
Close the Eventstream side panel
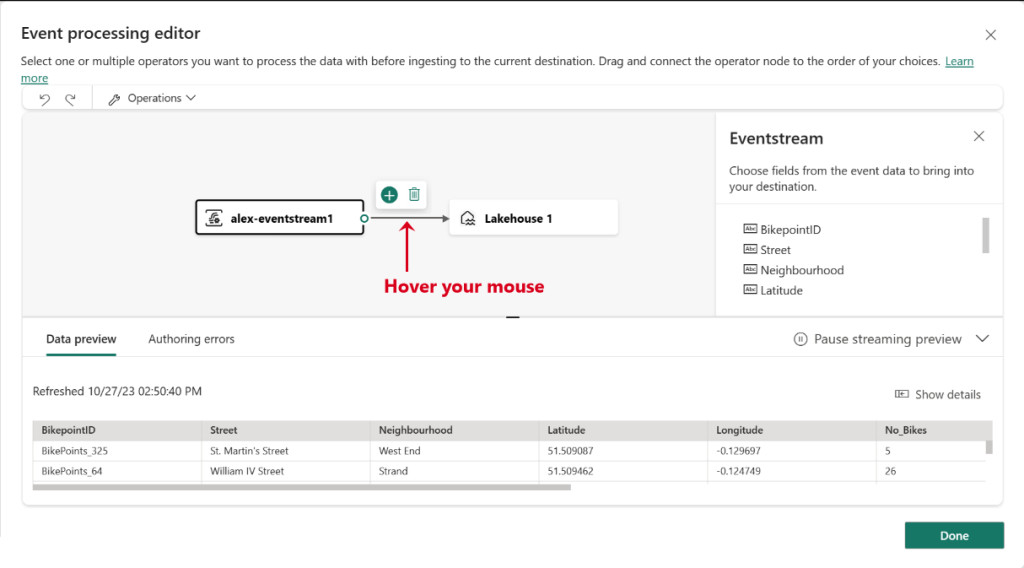[979, 137]
